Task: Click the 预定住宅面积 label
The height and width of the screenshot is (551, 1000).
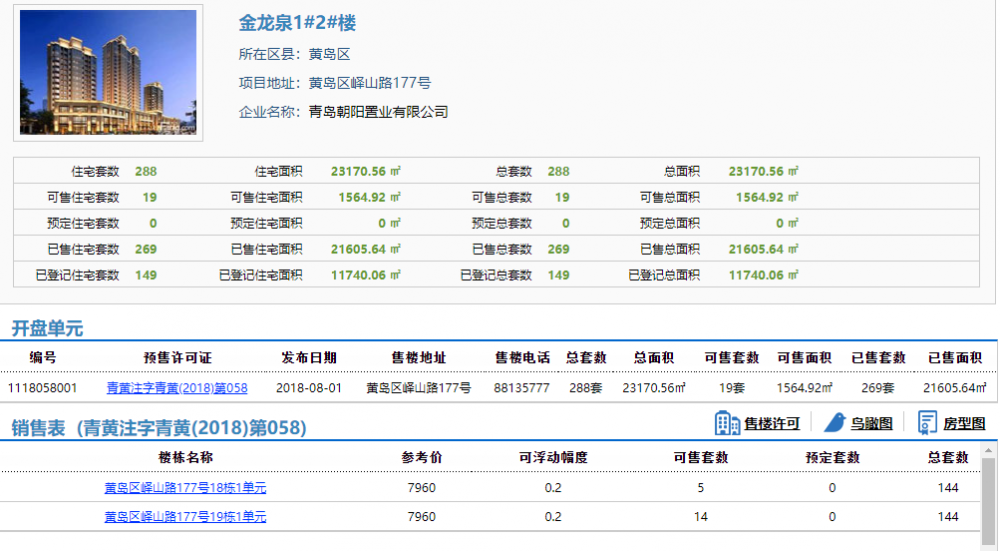Action: tap(267, 224)
